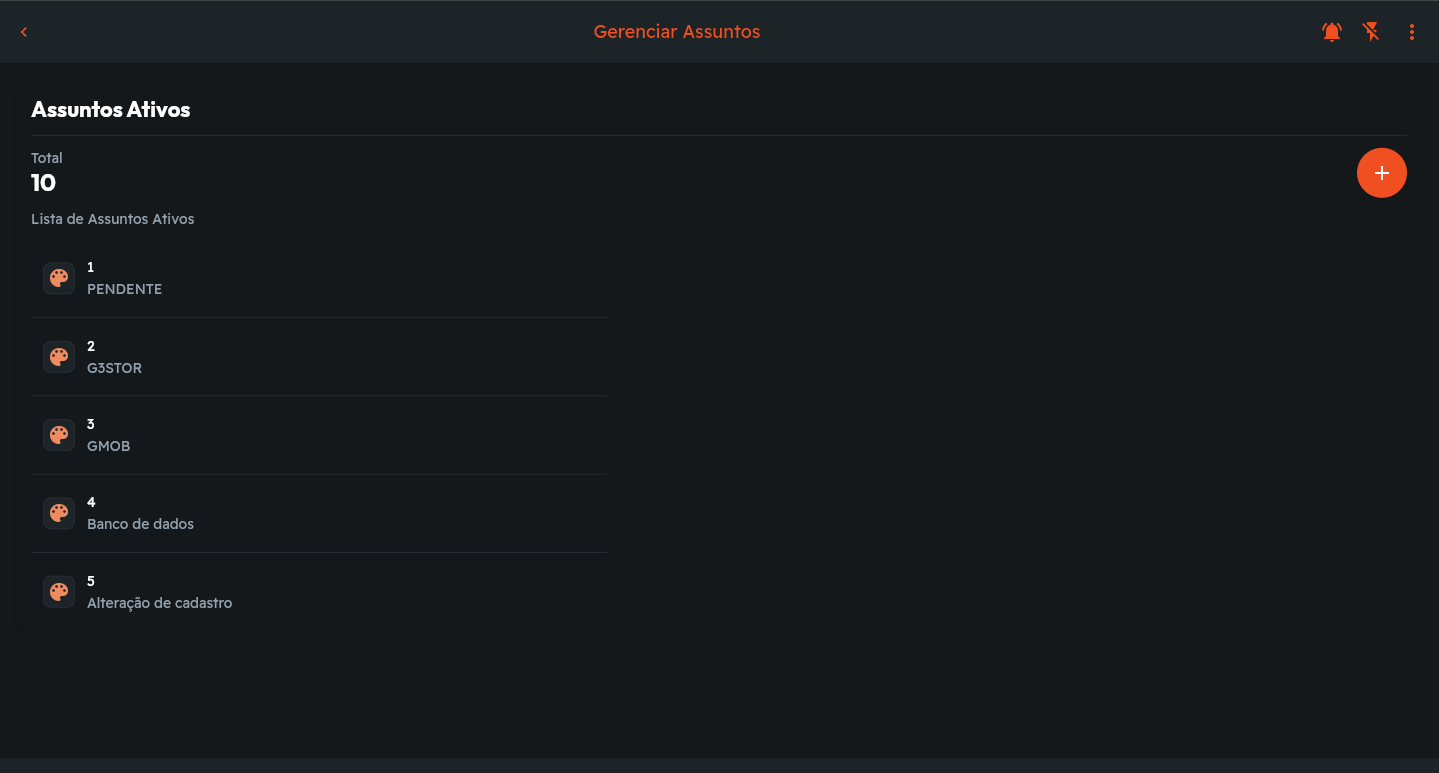Click the palette icon beside PENDENTE
1439x773 pixels.
tap(59, 278)
